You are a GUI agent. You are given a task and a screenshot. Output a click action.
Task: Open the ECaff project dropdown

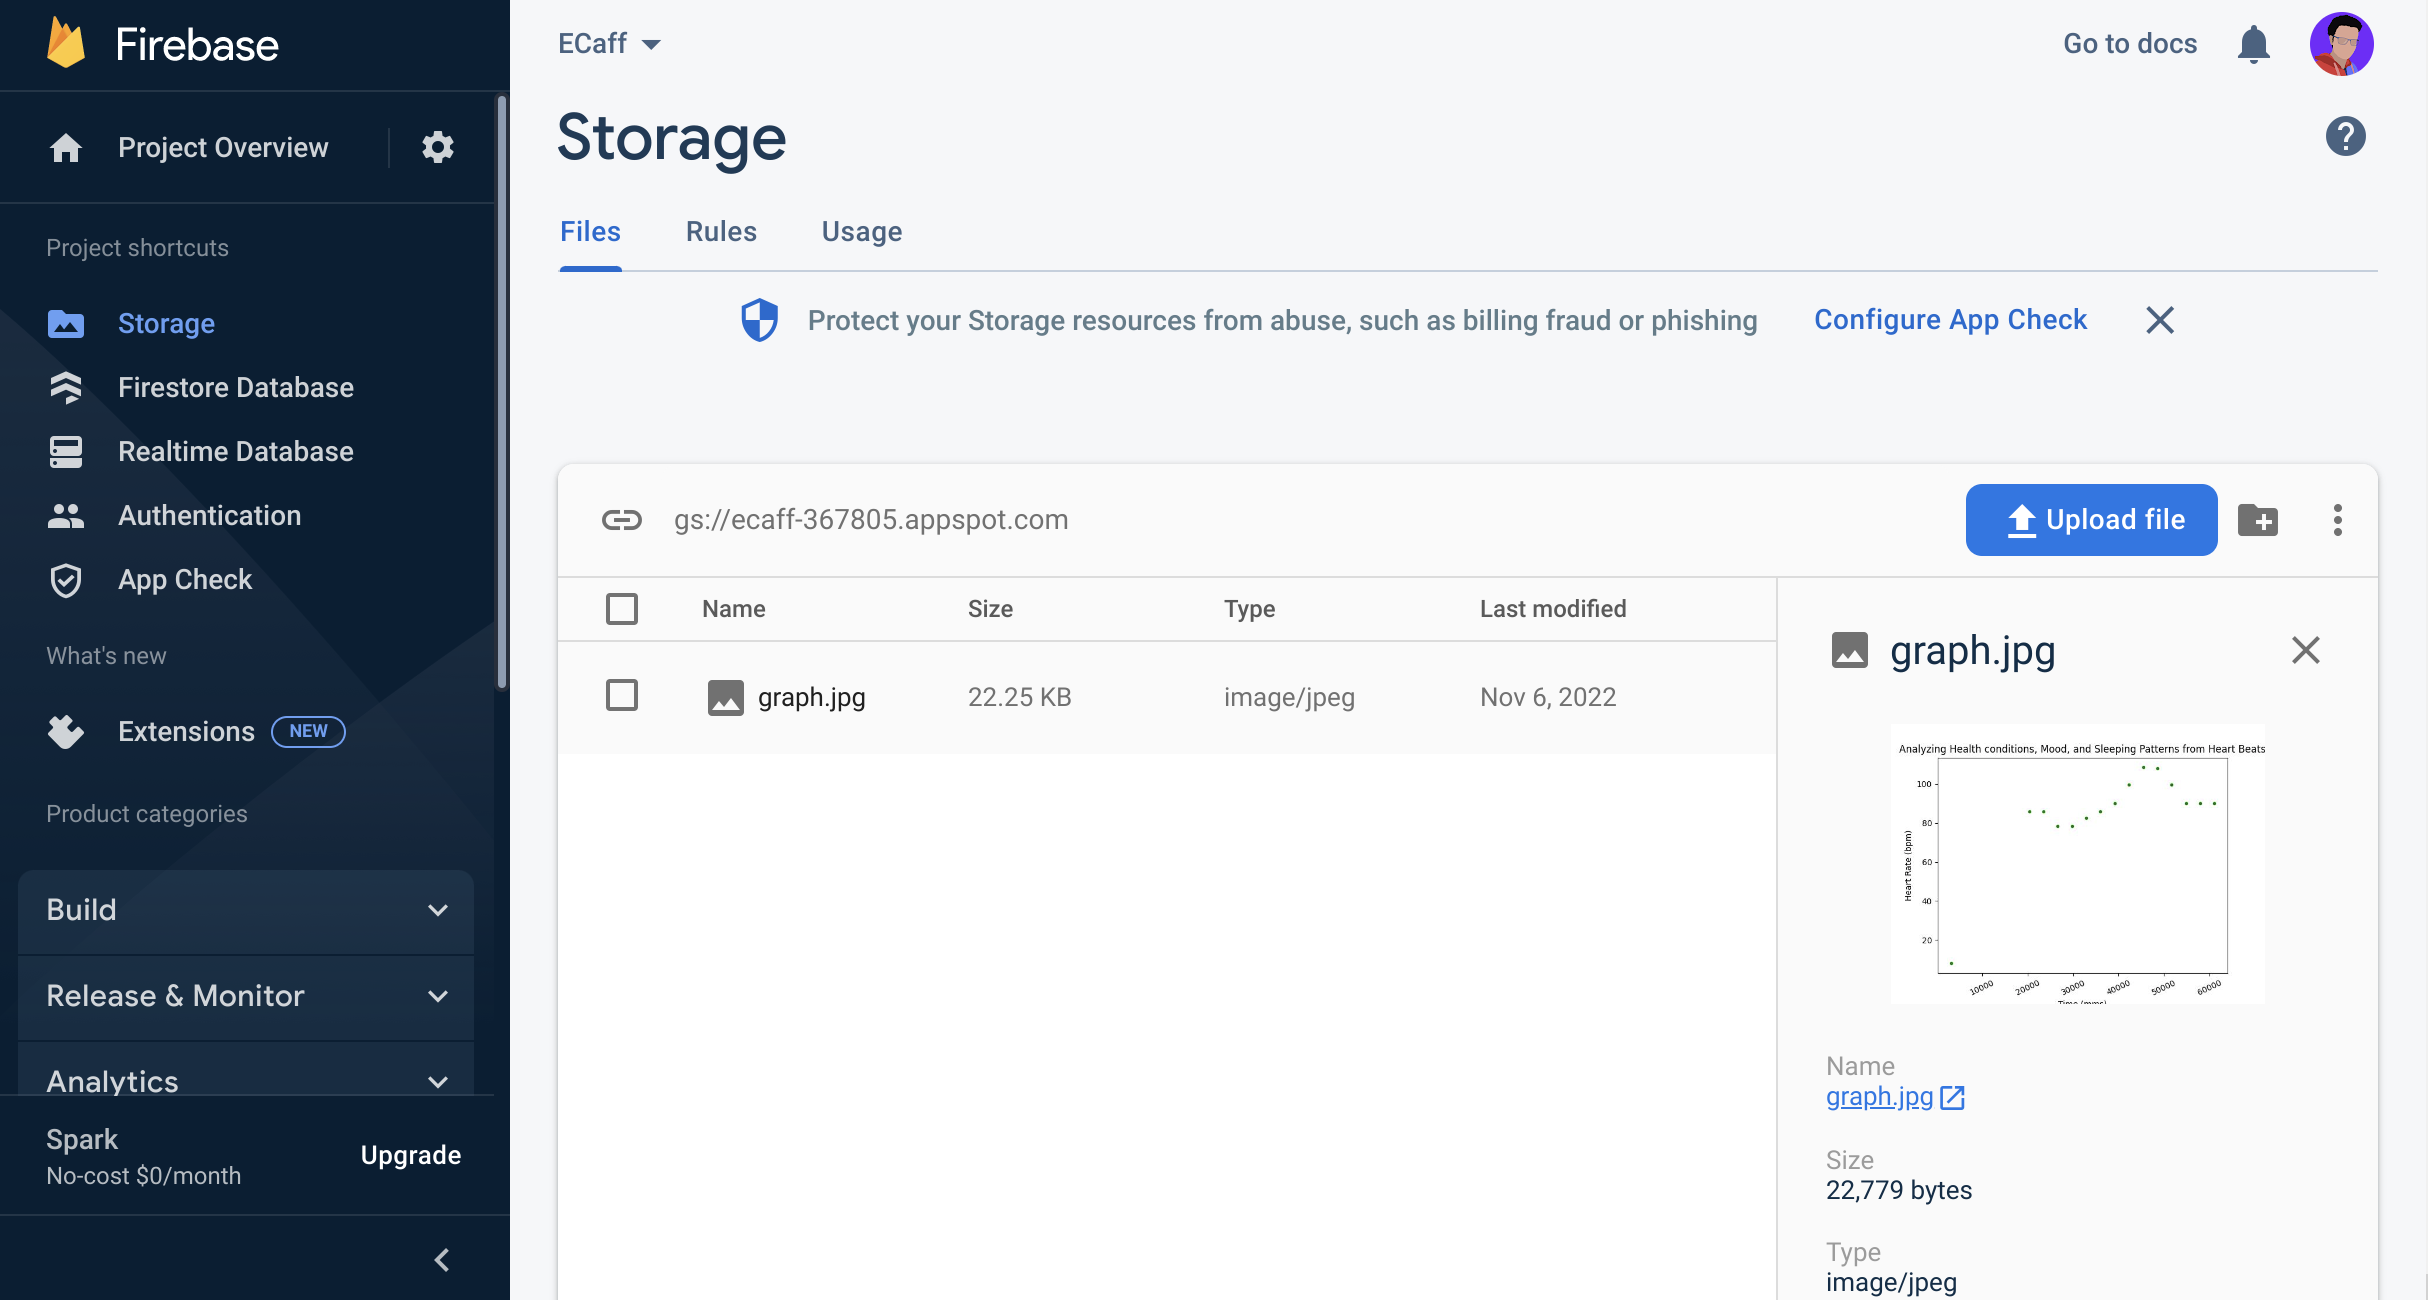click(609, 44)
